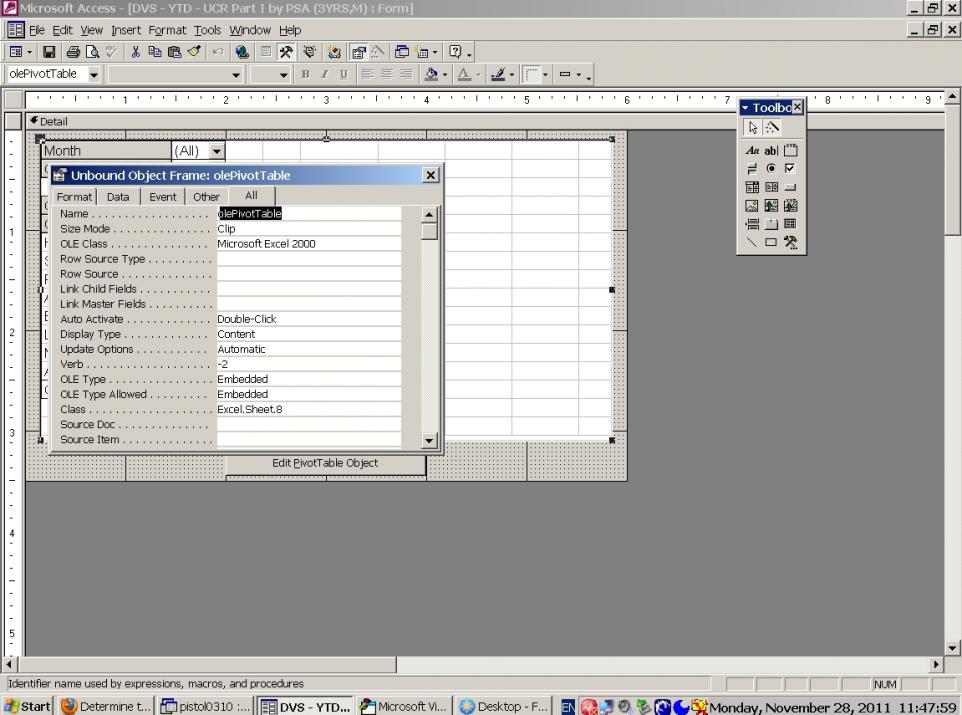Viewport: 962px width, 715px height.
Task: Open the Month (All) pivot dropdown
Action: pyautogui.click(x=217, y=151)
